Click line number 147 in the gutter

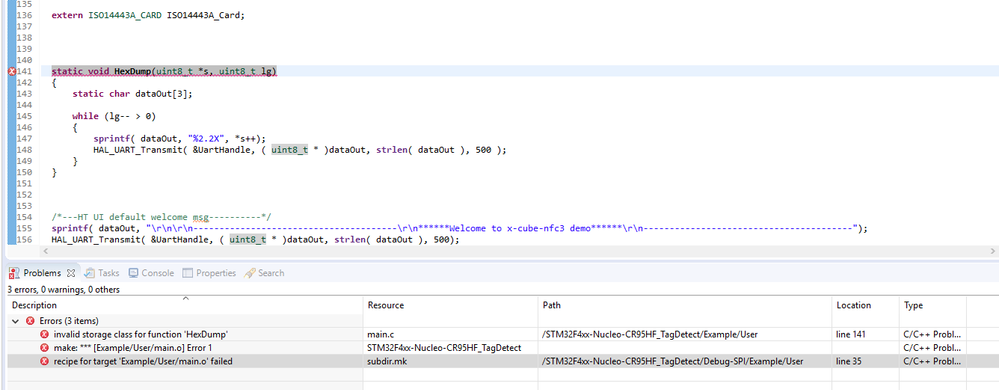(x=24, y=138)
